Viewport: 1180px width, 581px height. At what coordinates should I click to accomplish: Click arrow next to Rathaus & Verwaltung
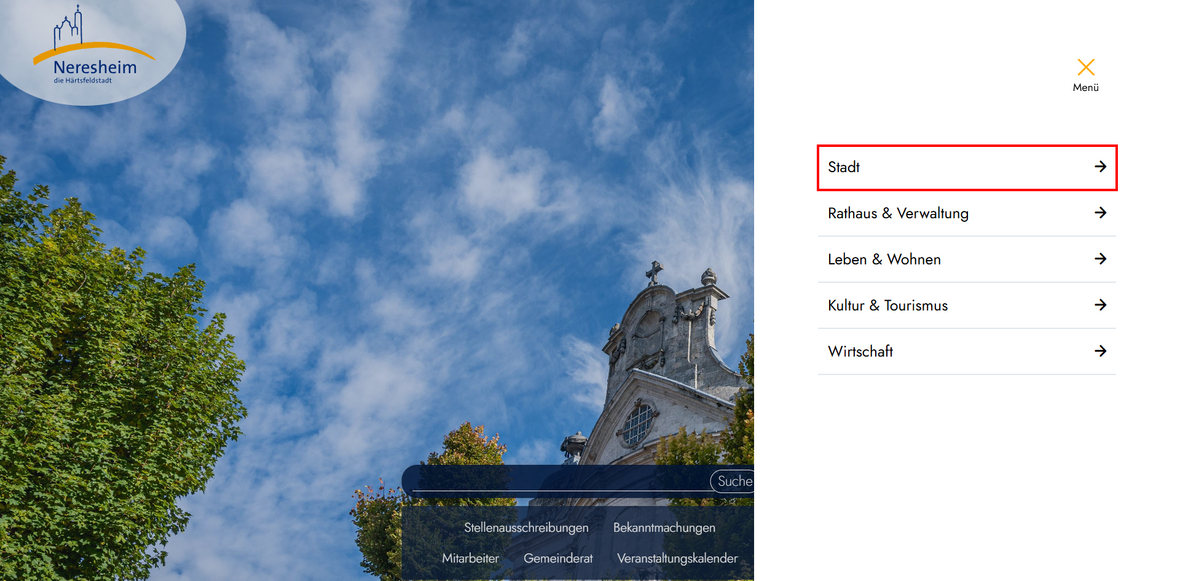tap(1100, 213)
